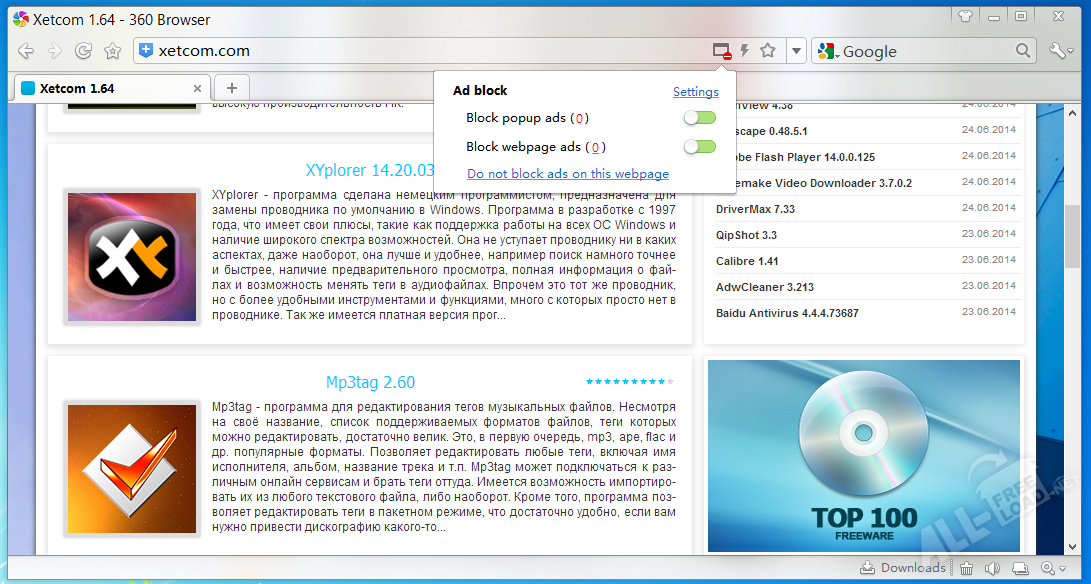The height and width of the screenshot is (584, 1091).
Task: Open a new tab with plus button
Action: tap(231, 88)
